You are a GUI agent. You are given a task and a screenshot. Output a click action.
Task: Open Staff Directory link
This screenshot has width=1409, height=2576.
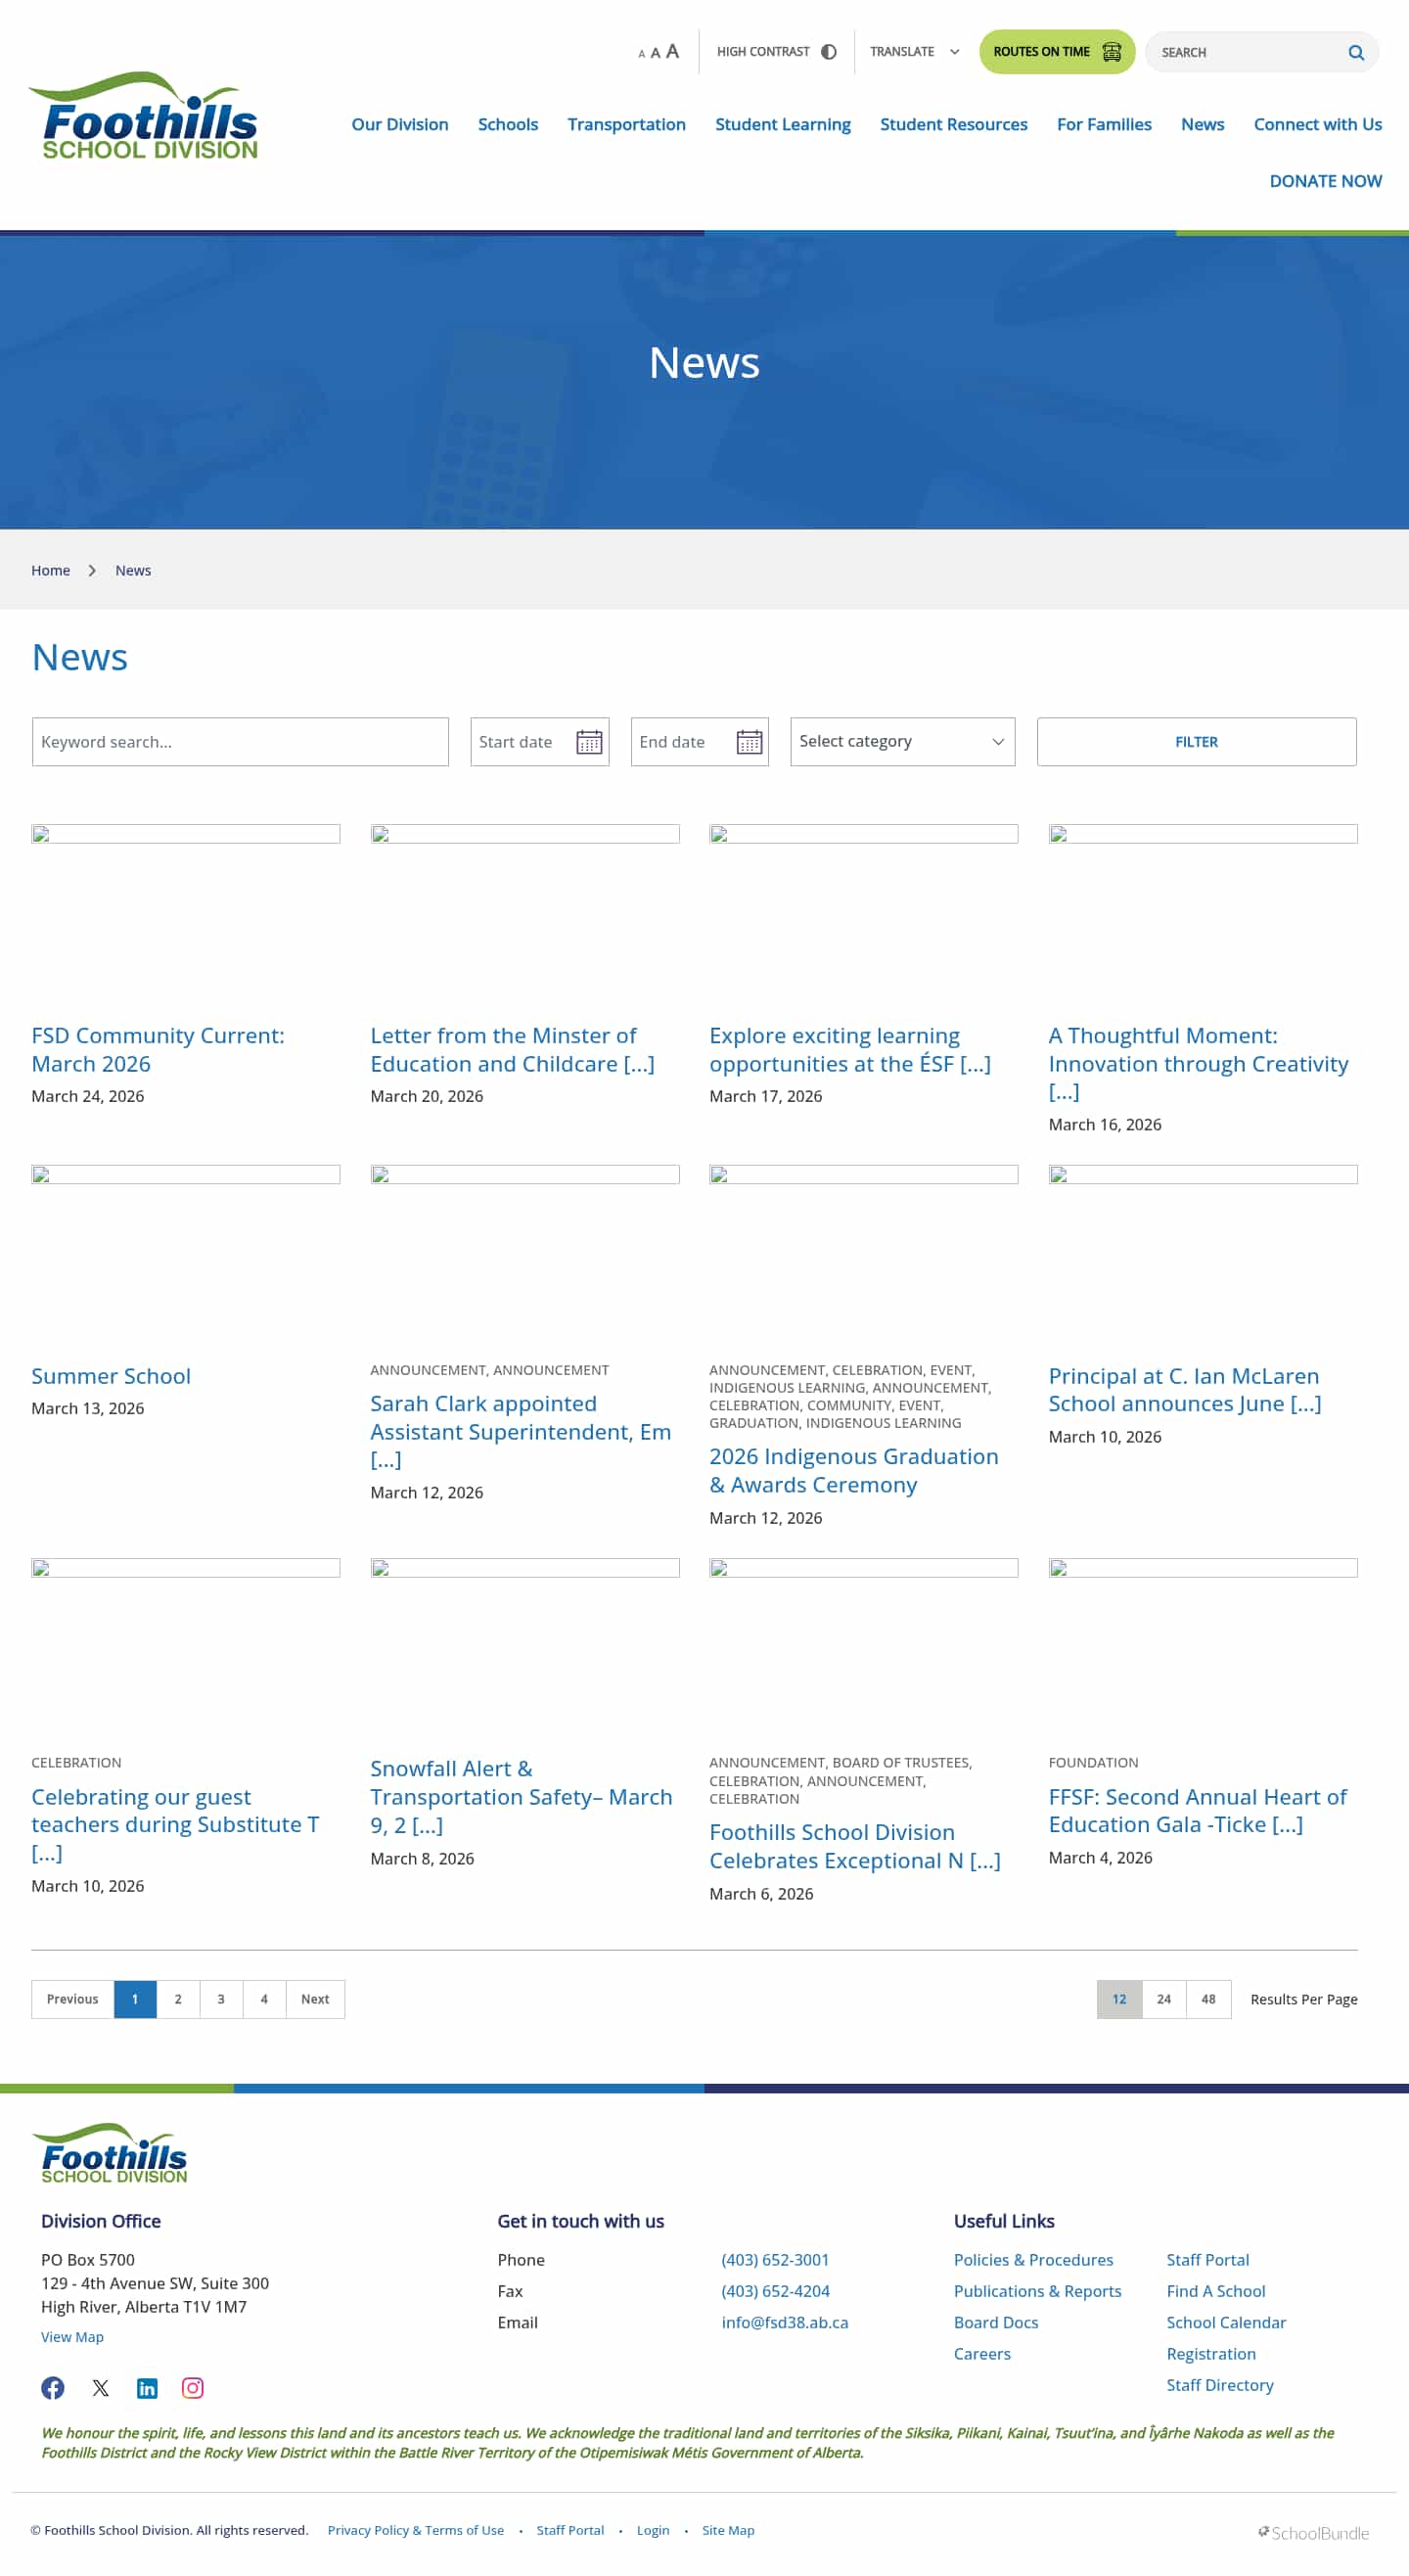click(x=1219, y=2385)
